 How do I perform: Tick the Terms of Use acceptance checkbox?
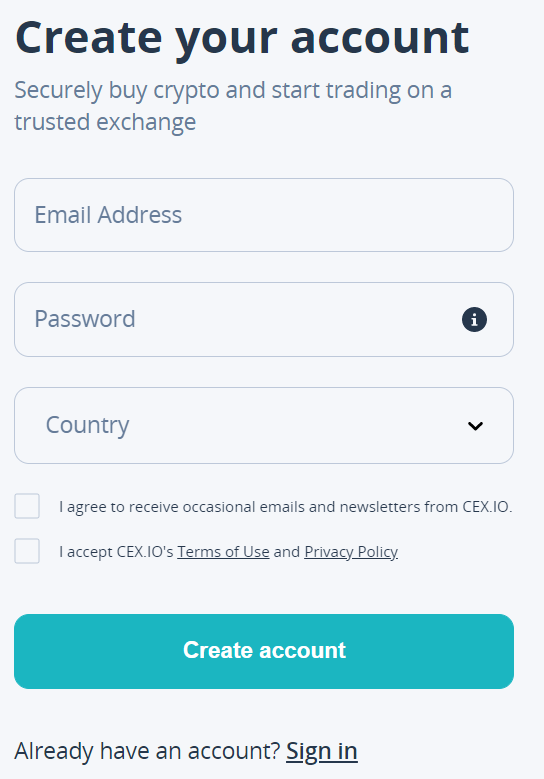[27, 551]
